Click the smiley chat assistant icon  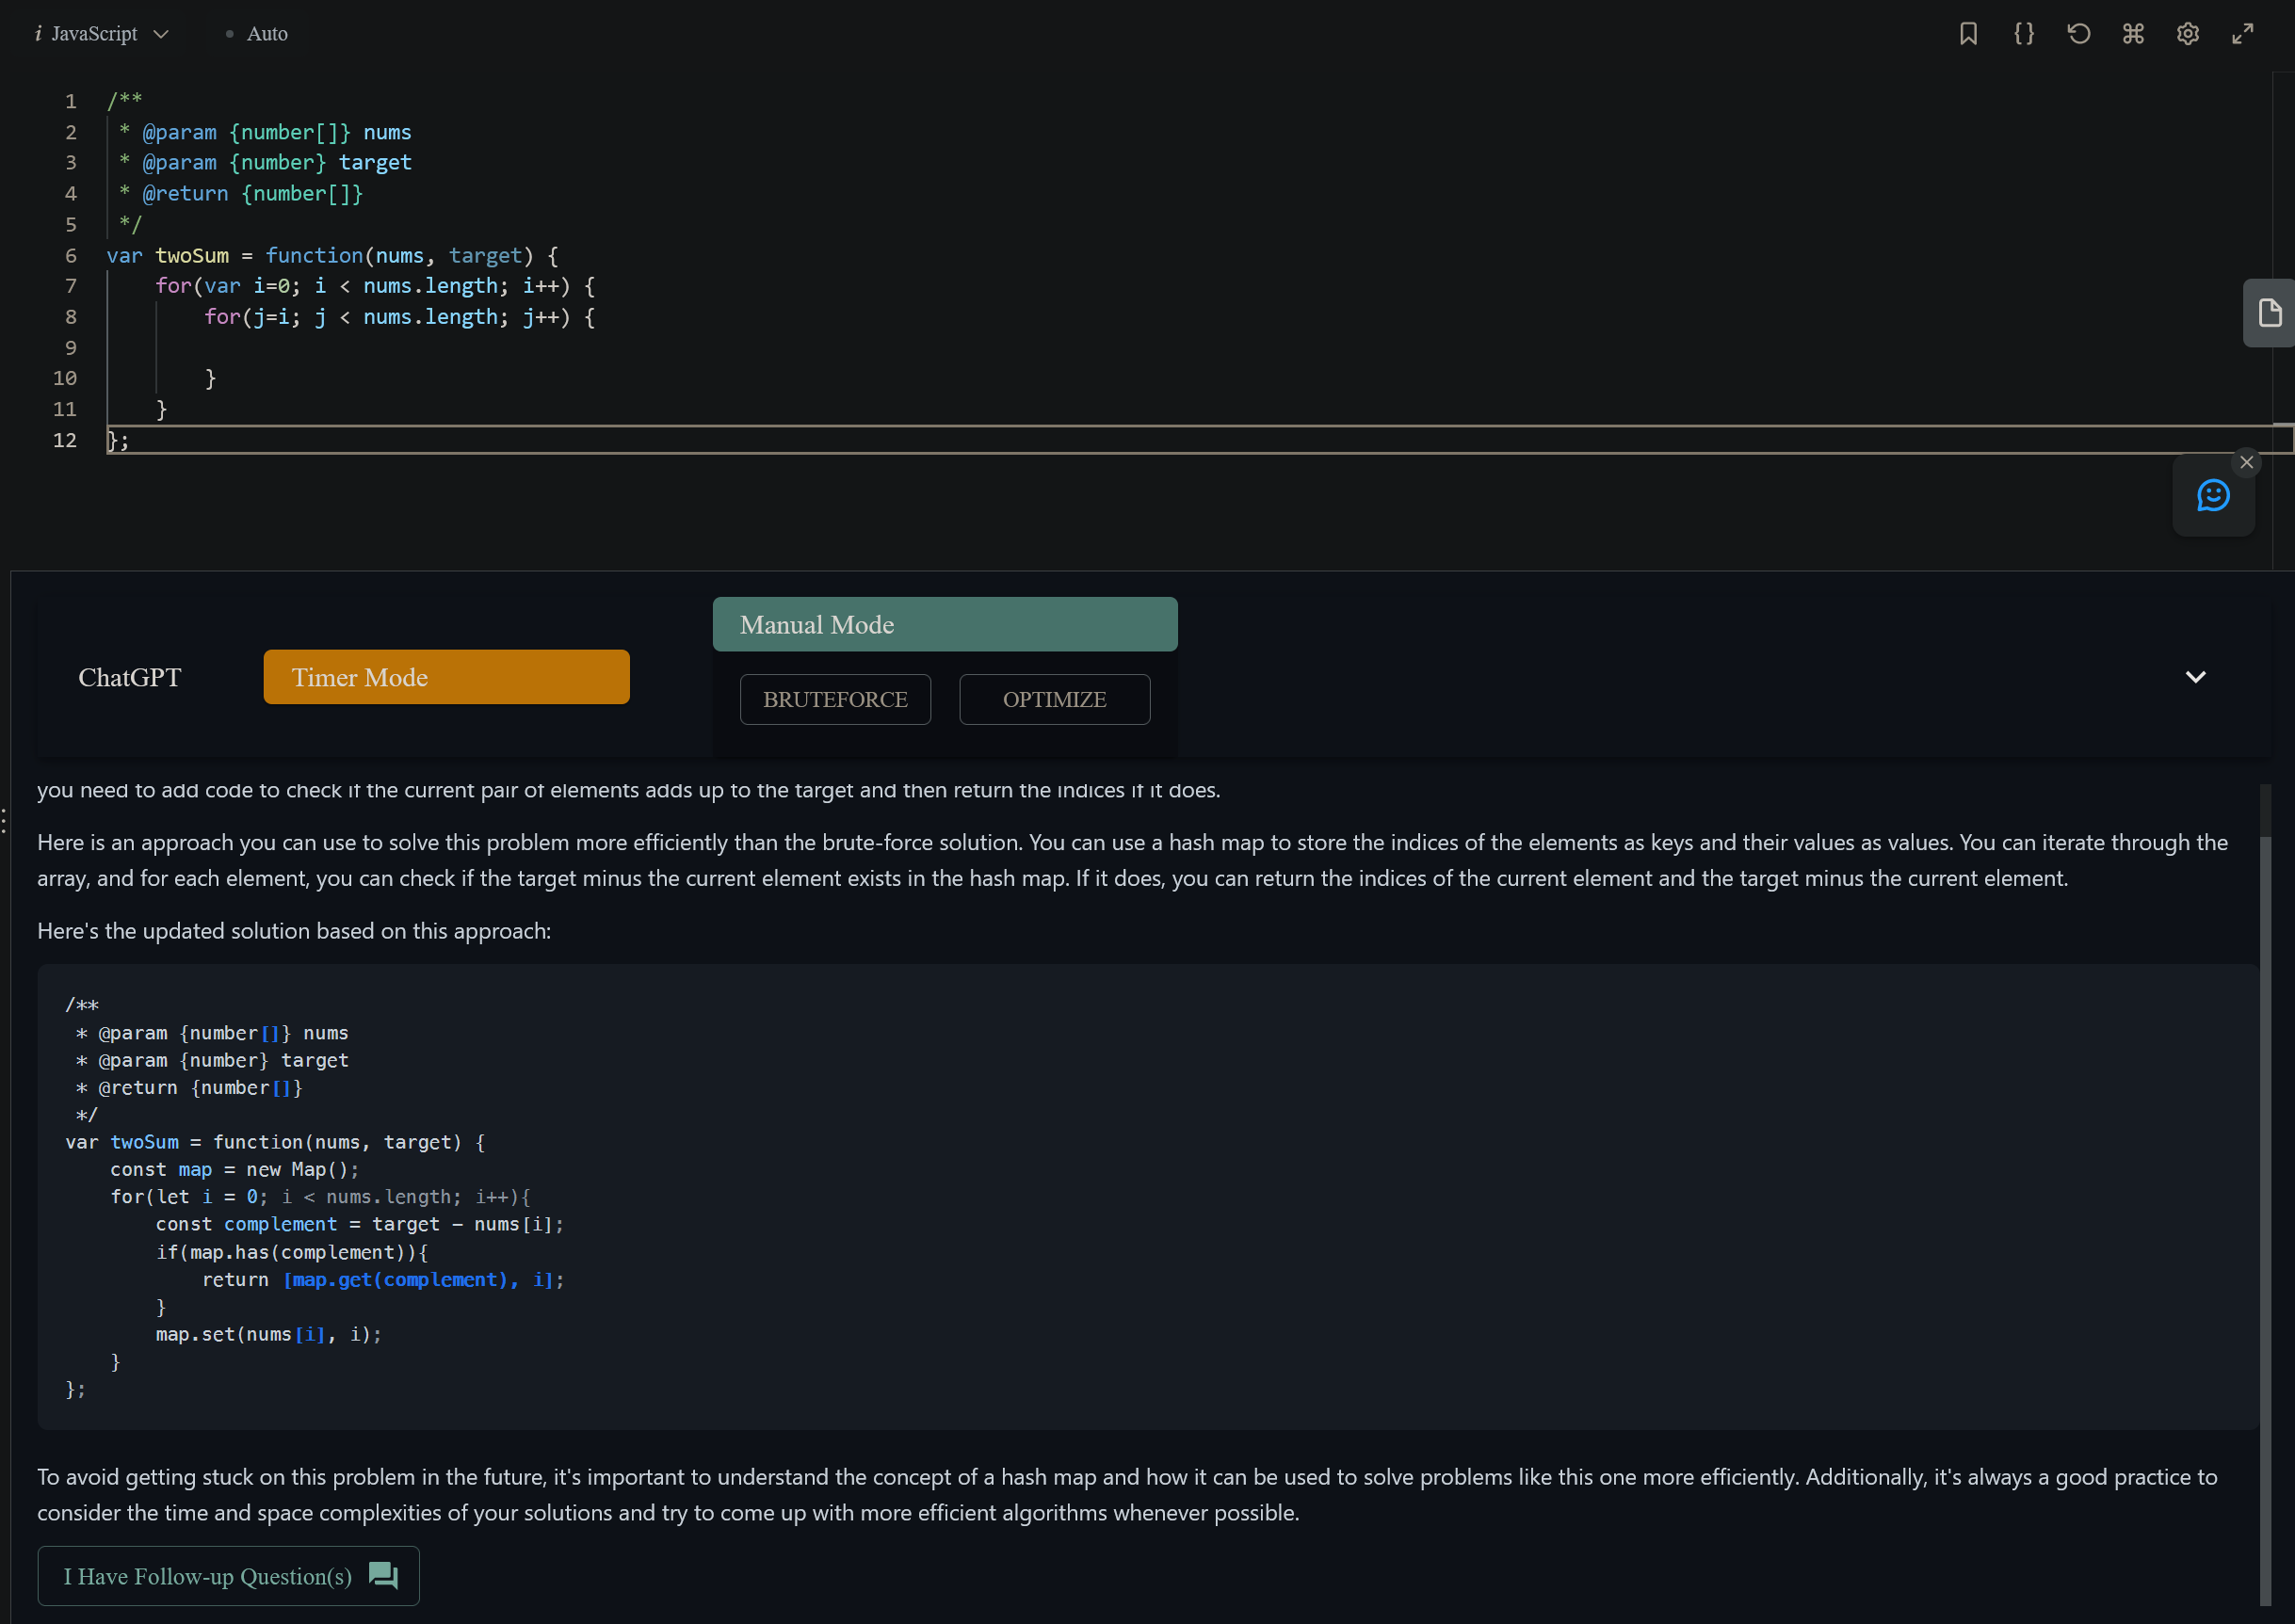[x=2213, y=495]
